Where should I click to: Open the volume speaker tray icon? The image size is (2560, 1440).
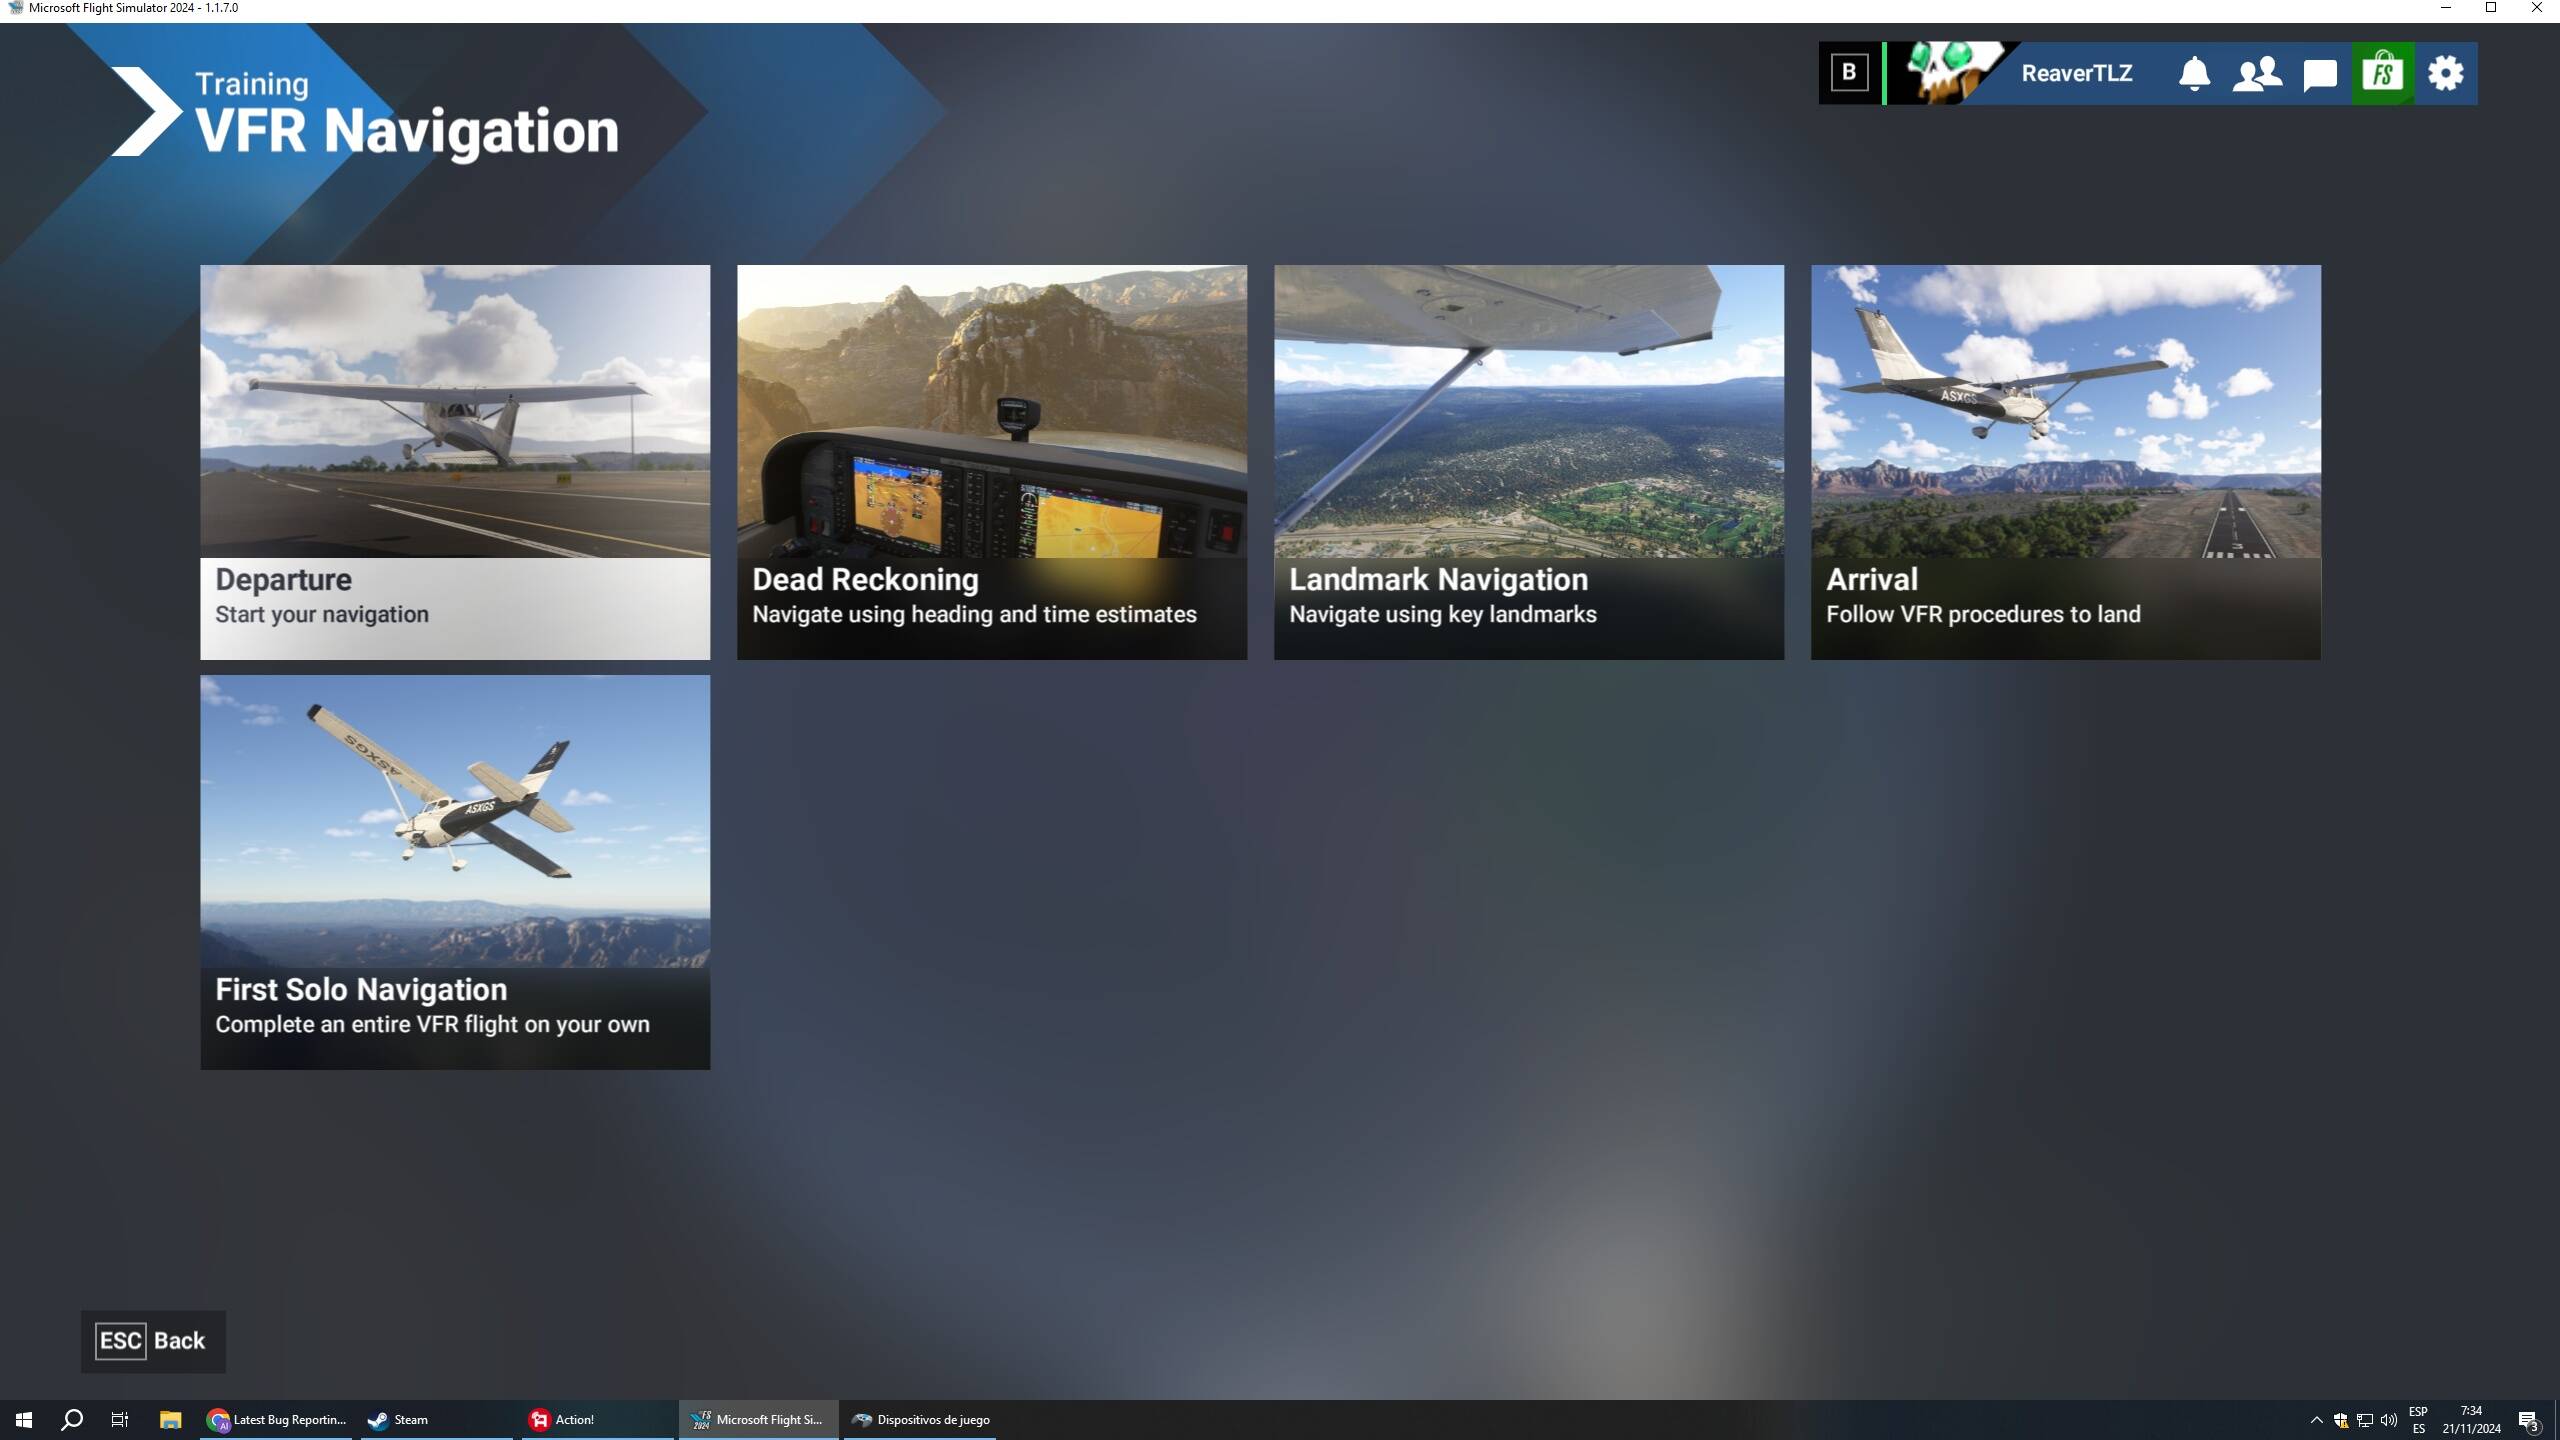(2389, 1420)
